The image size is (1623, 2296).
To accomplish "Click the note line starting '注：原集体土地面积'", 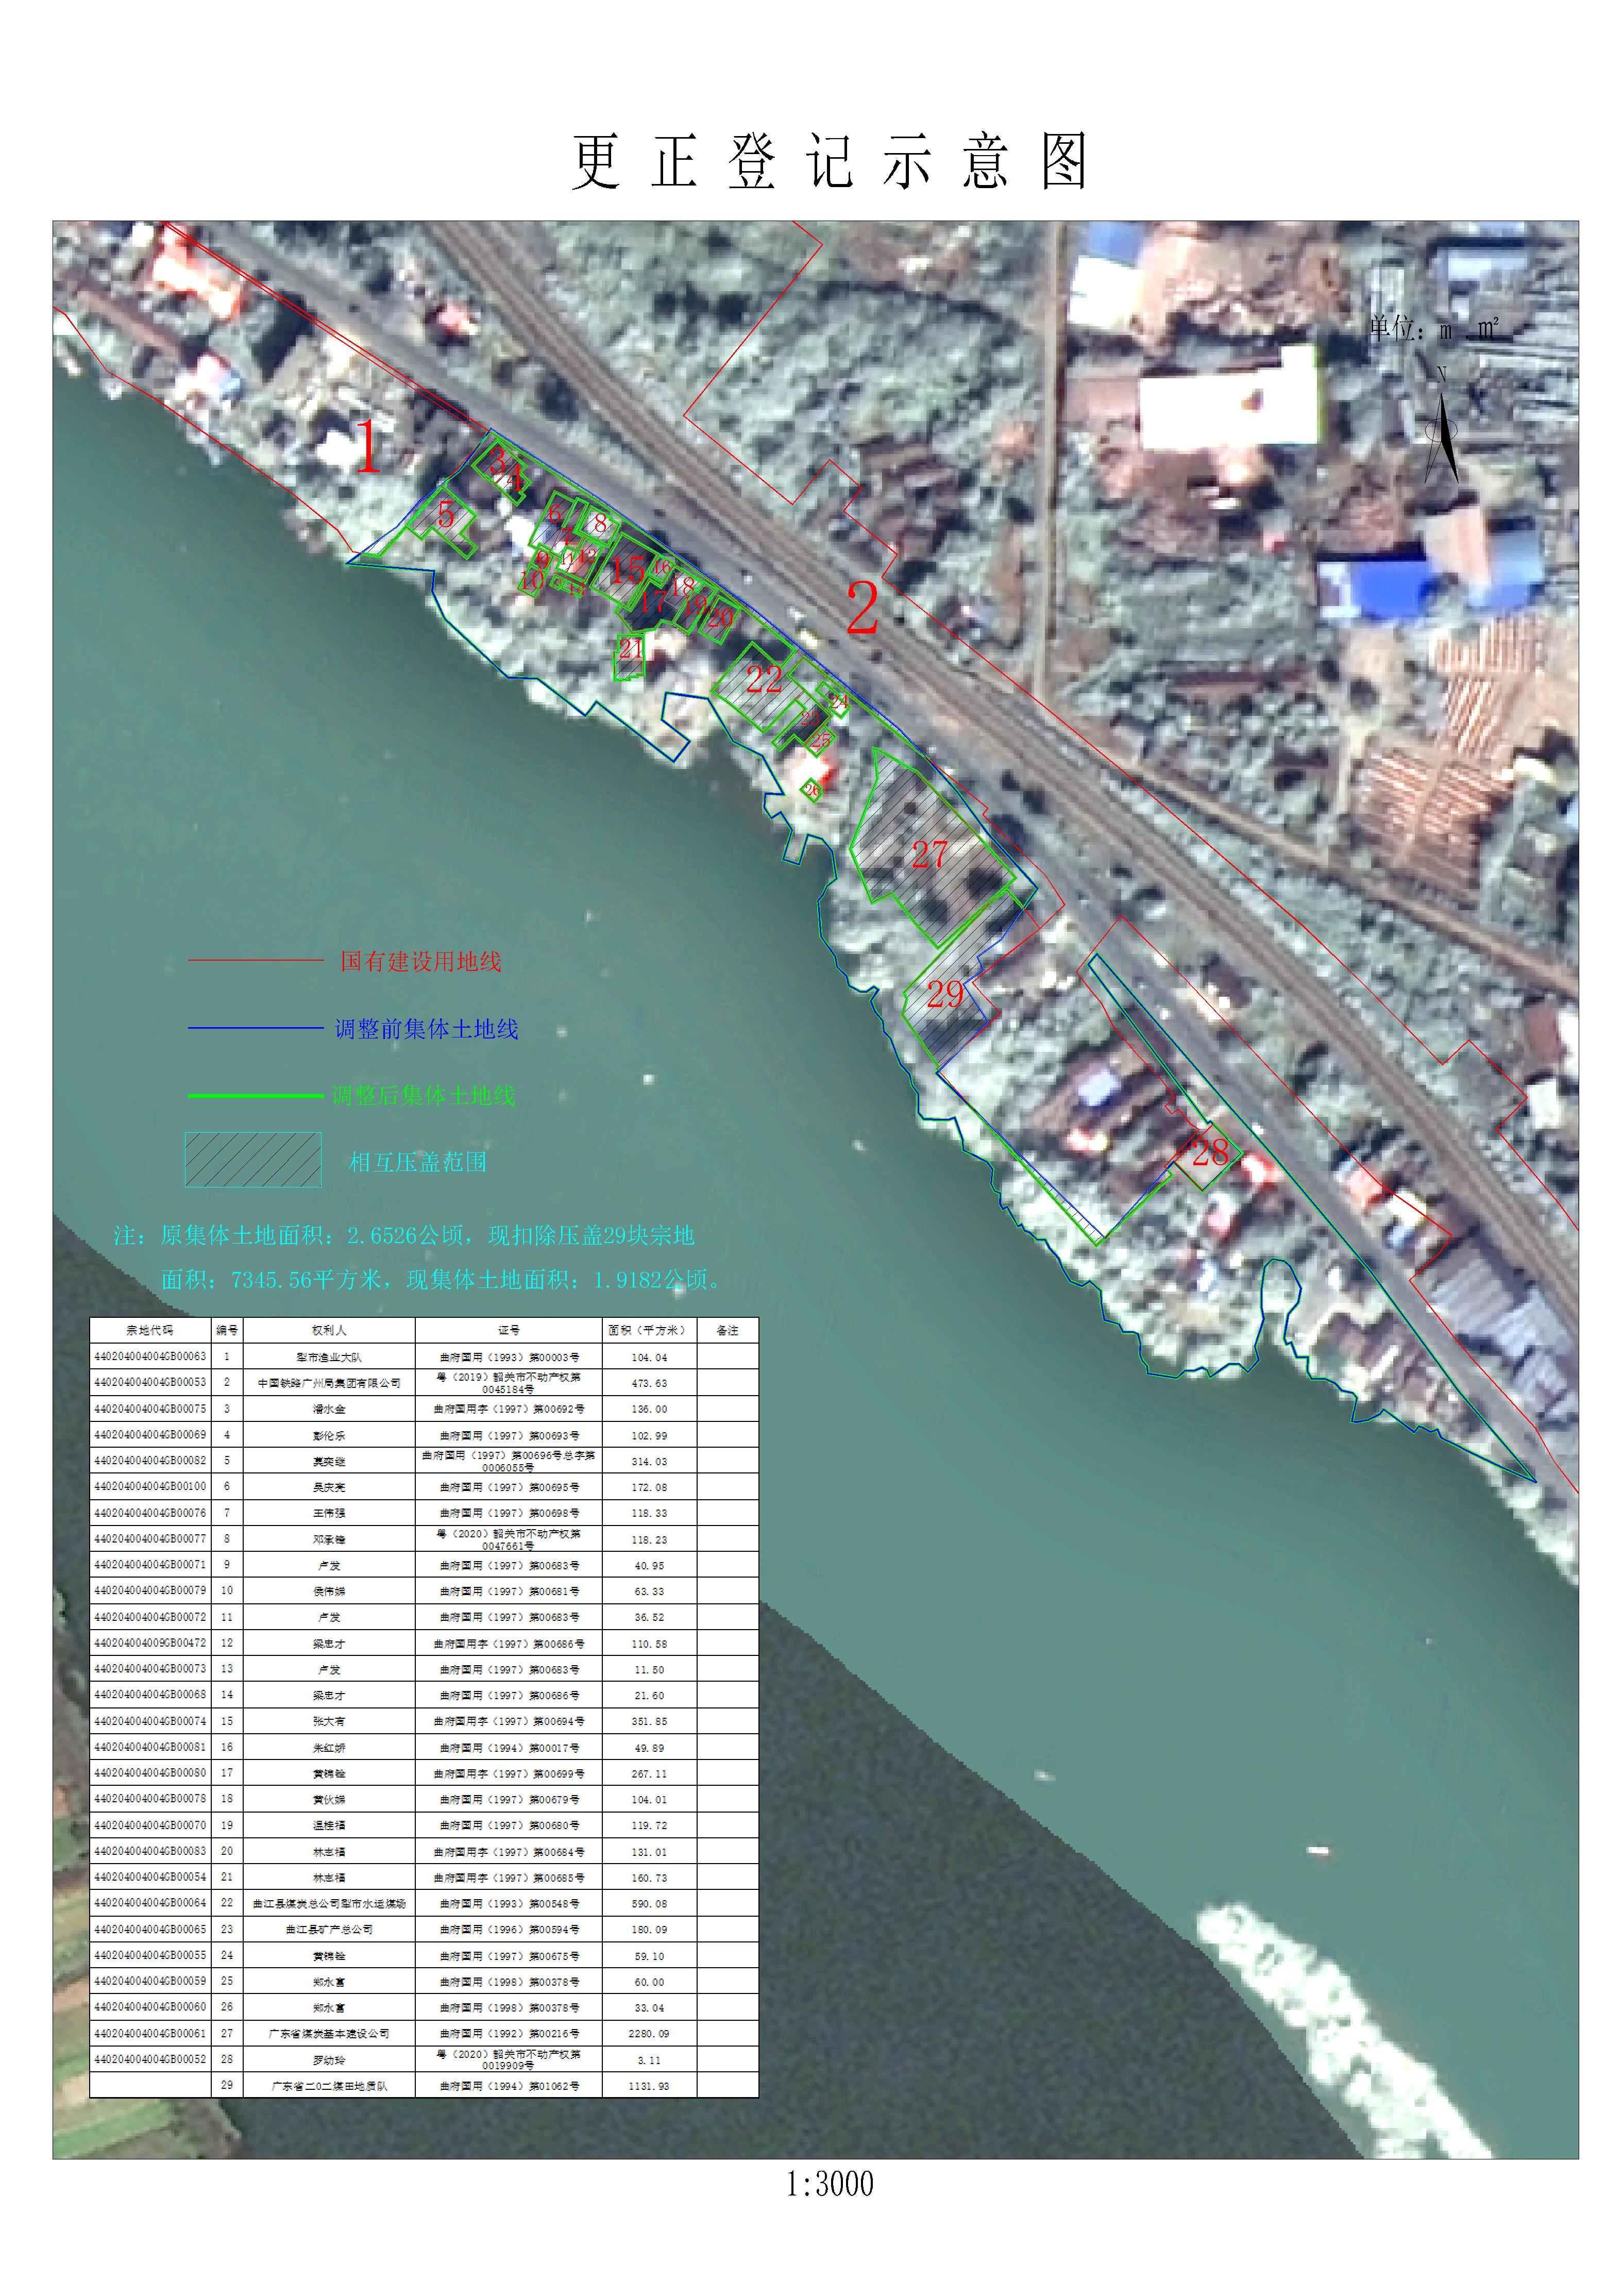I will tap(404, 1235).
